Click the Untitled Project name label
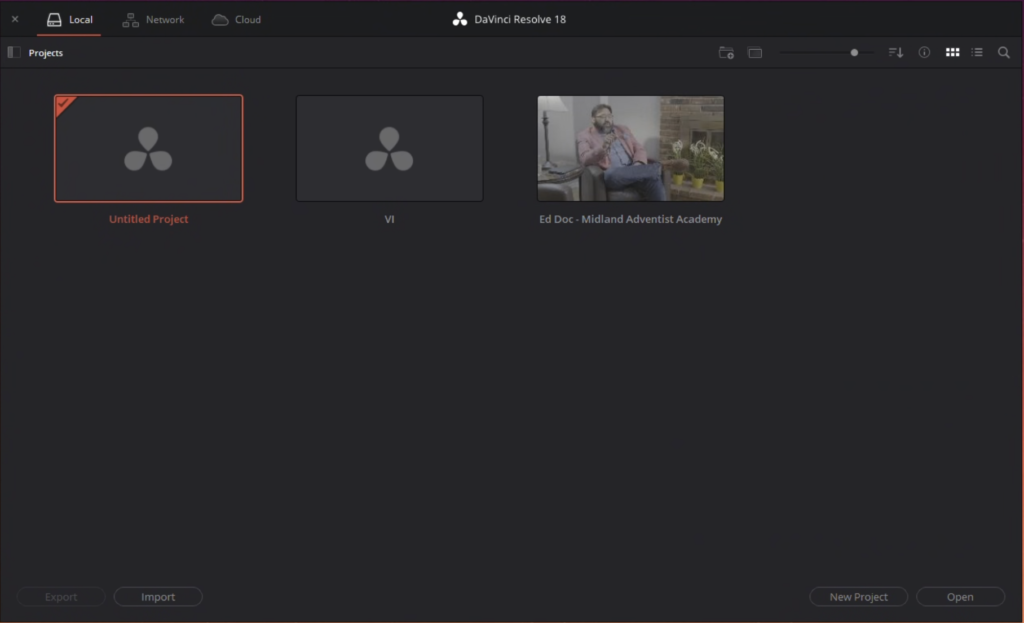Screen dimensions: 1024x623 pos(148,219)
